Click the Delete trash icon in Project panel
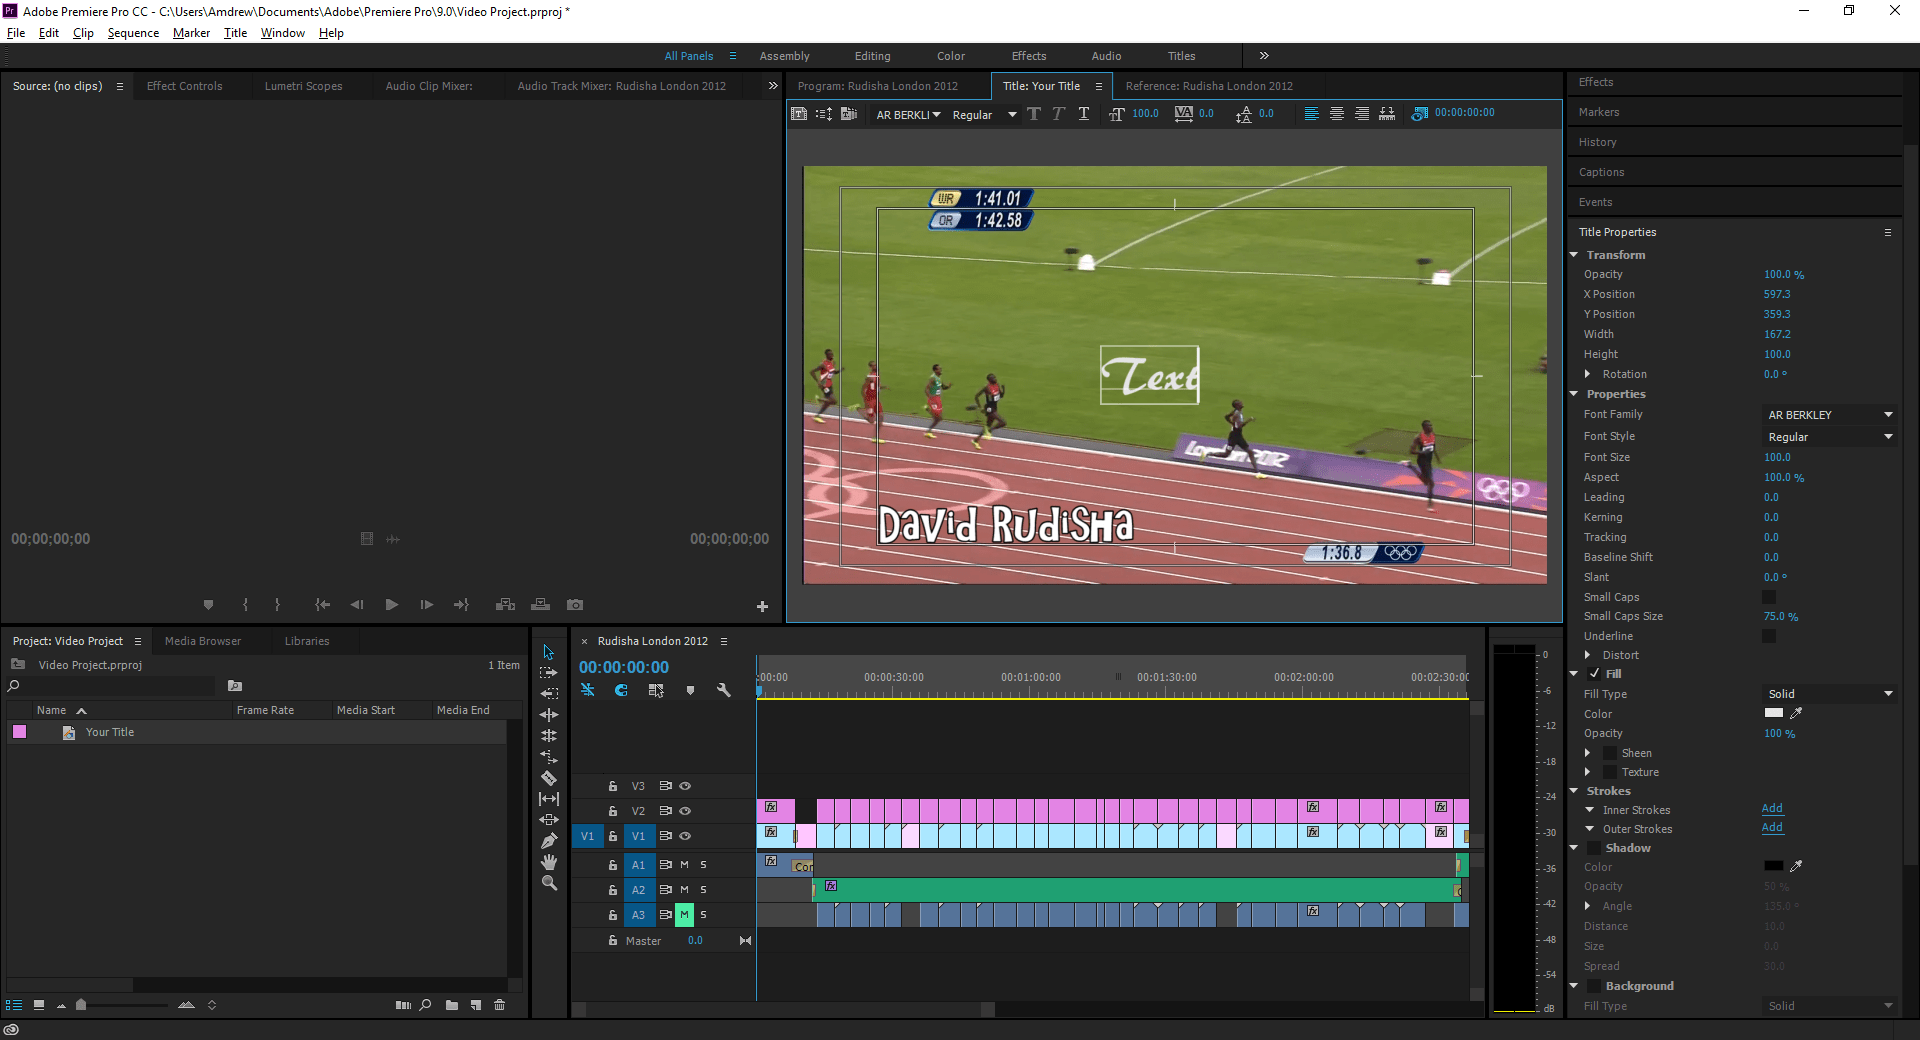The width and height of the screenshot is (1920, 1040). click(x=500, y=1005)
